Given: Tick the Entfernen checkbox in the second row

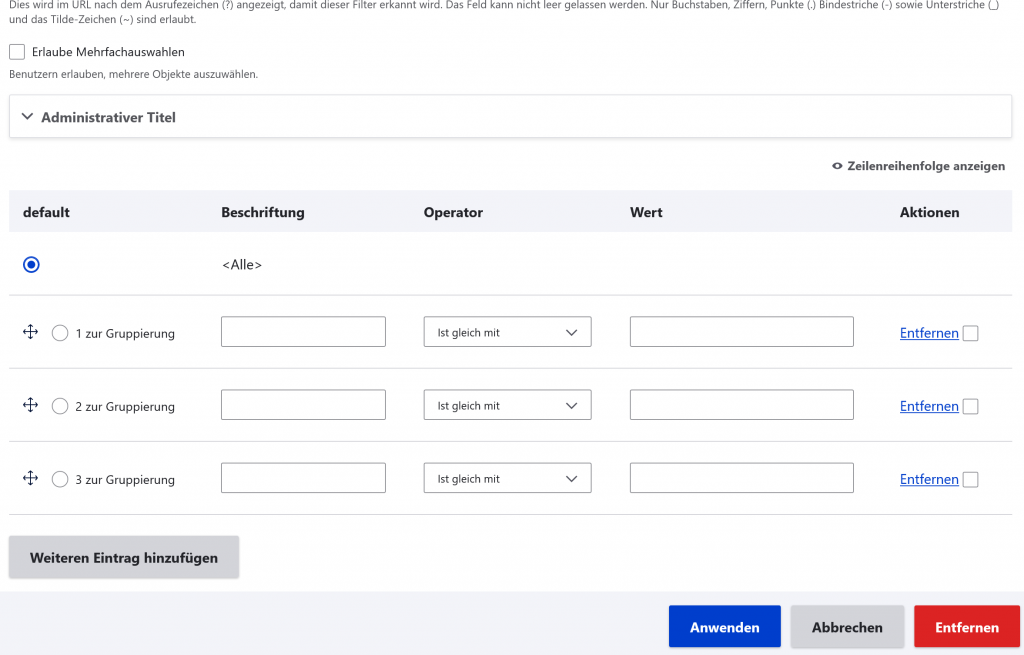Looking at the screenshot, I should click(x=970, y=406).
